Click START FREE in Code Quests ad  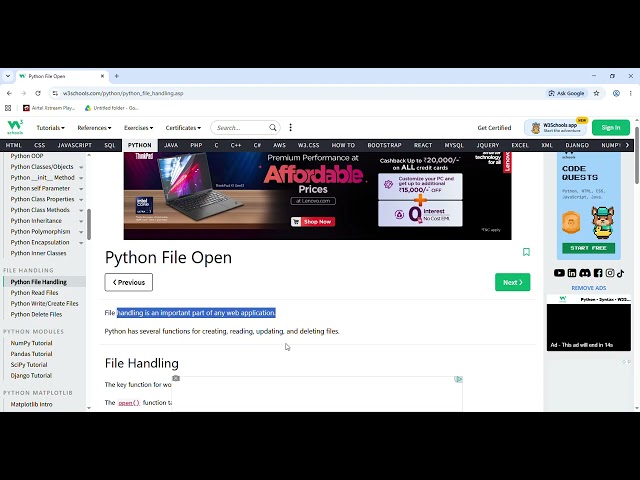click(x=589, y=248)
